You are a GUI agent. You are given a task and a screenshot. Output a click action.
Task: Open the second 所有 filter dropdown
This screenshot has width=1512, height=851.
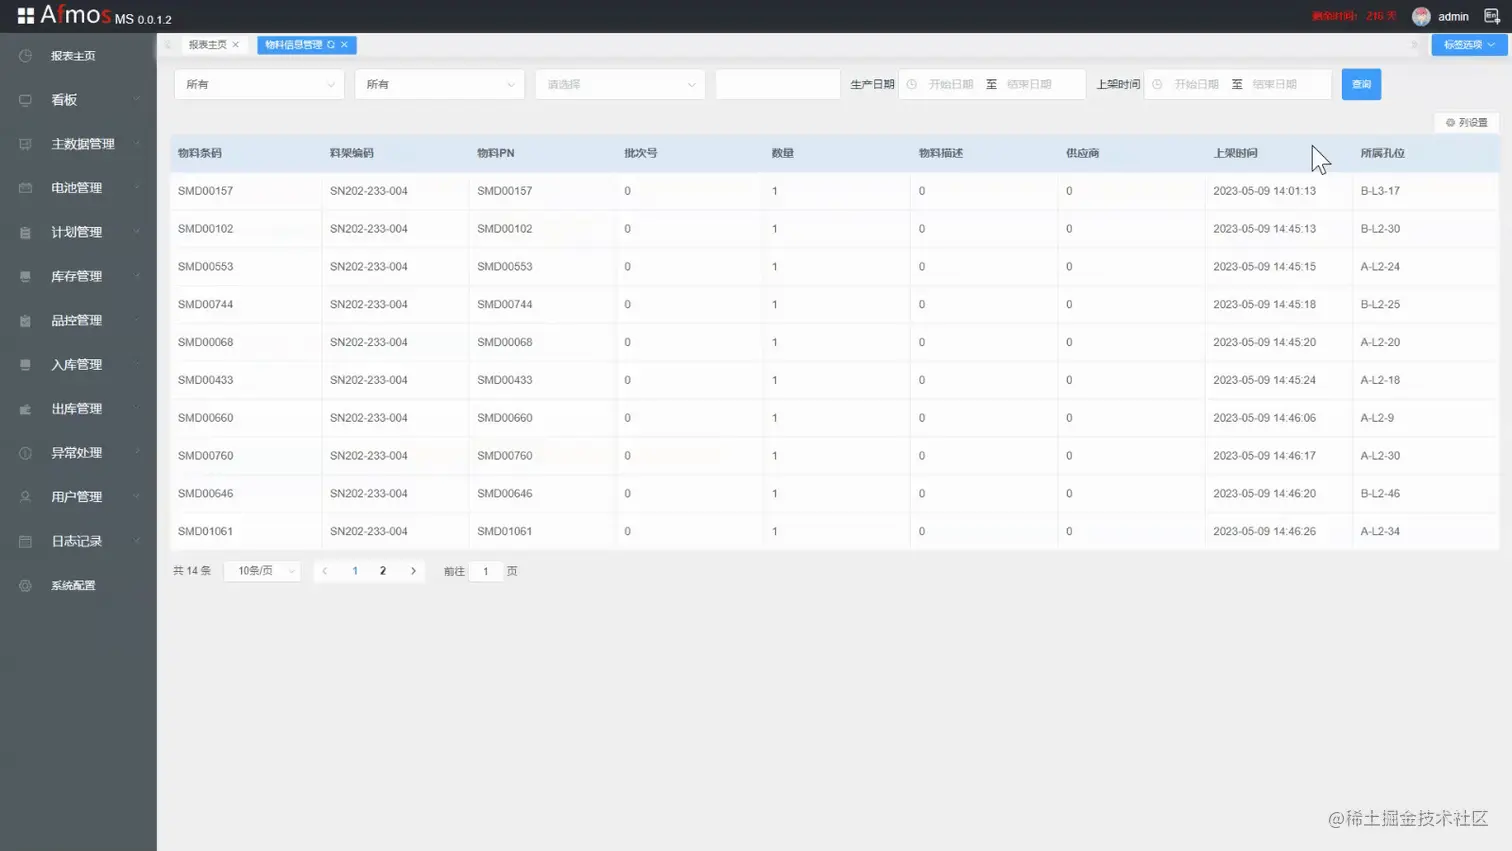439,84
